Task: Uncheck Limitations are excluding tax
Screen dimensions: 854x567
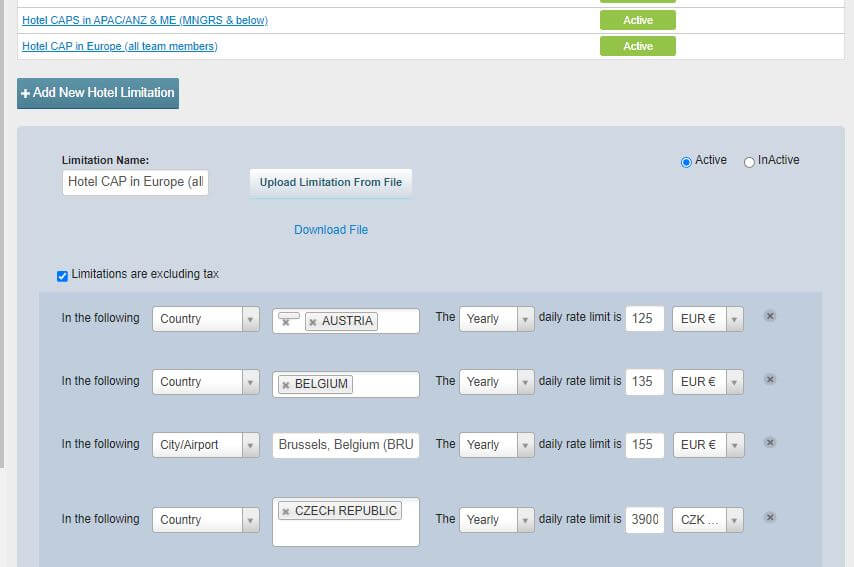Action: (x=62, y=276)
